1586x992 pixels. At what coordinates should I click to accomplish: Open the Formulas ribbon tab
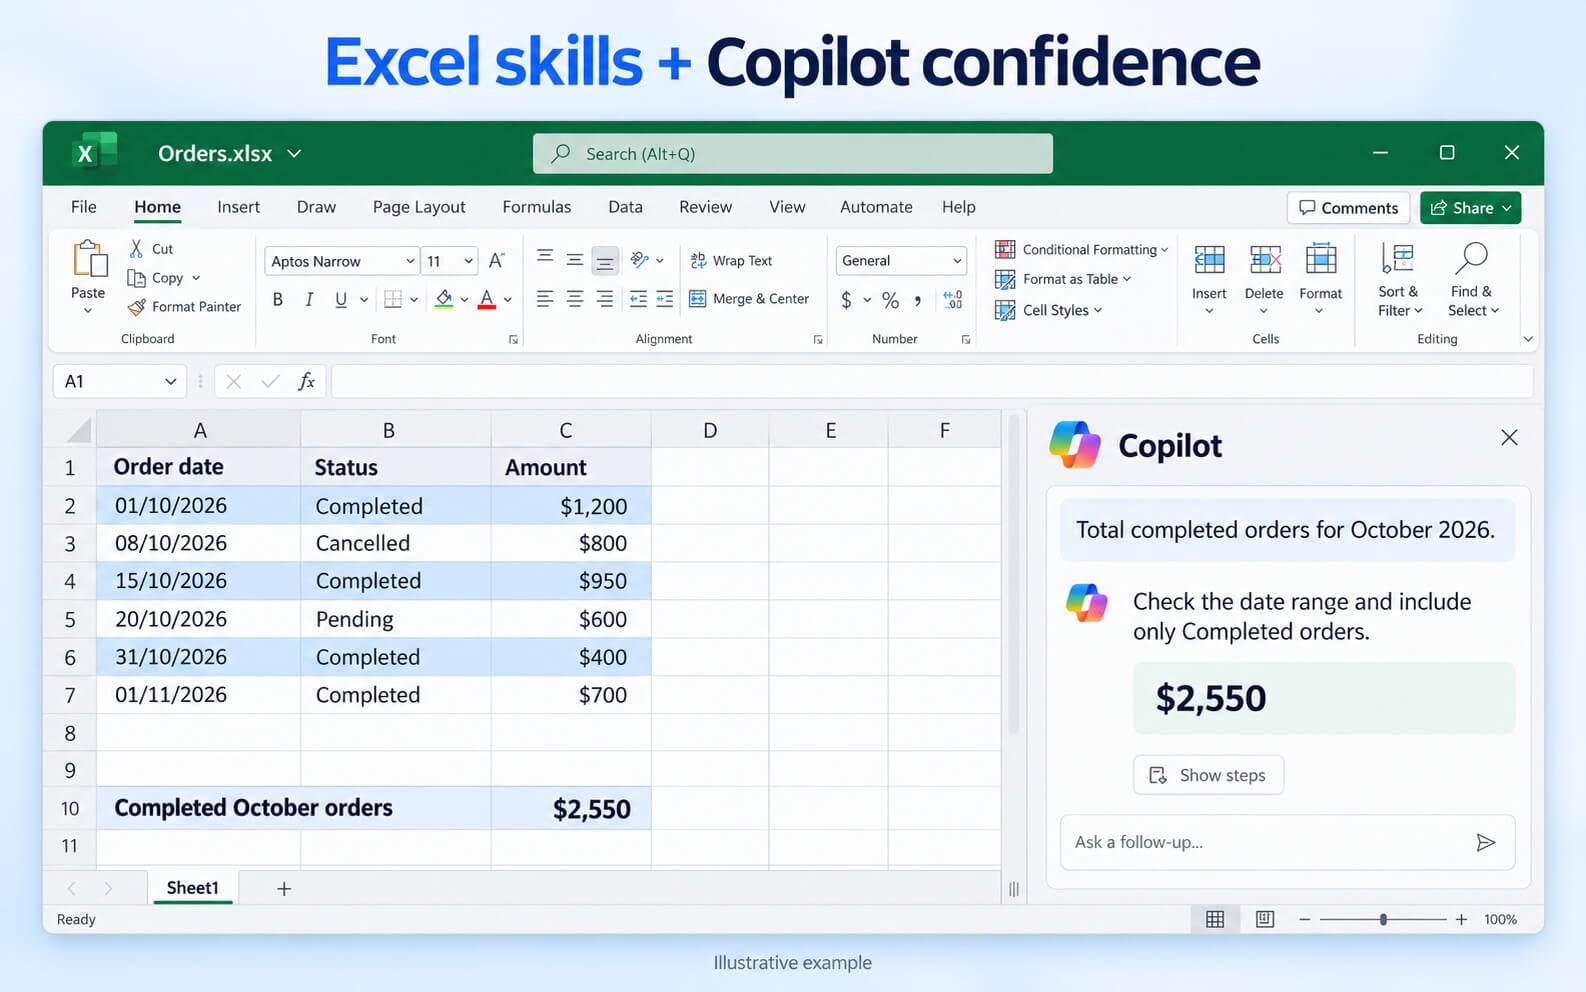click(x=537, y=207)
